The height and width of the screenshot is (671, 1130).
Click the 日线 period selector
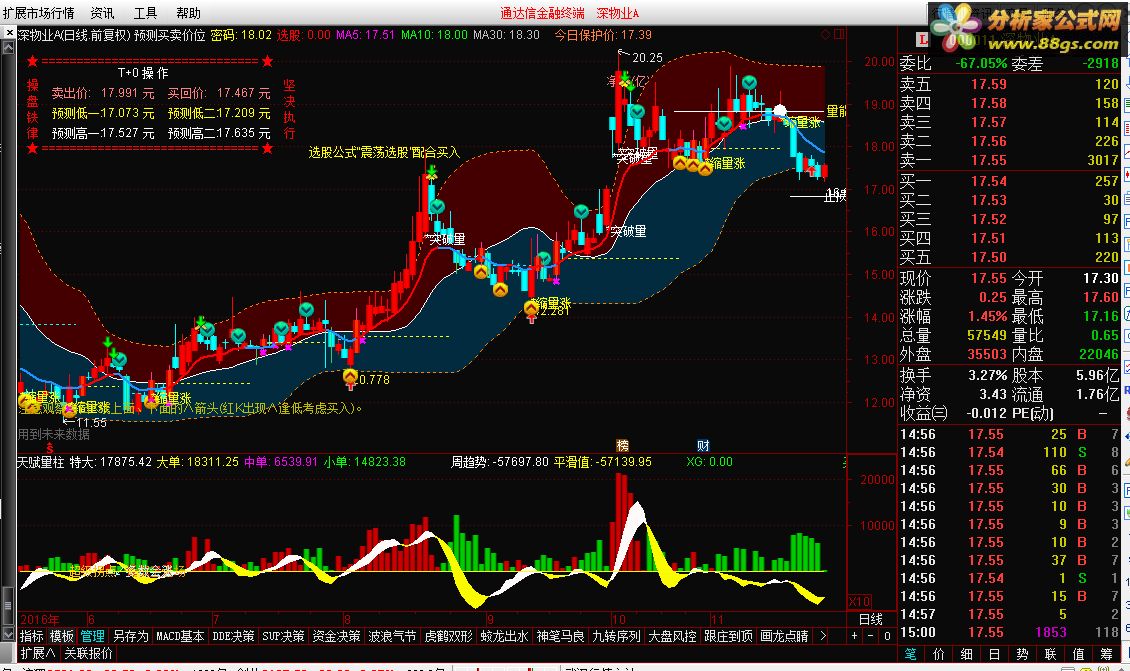tap(871, 618)
